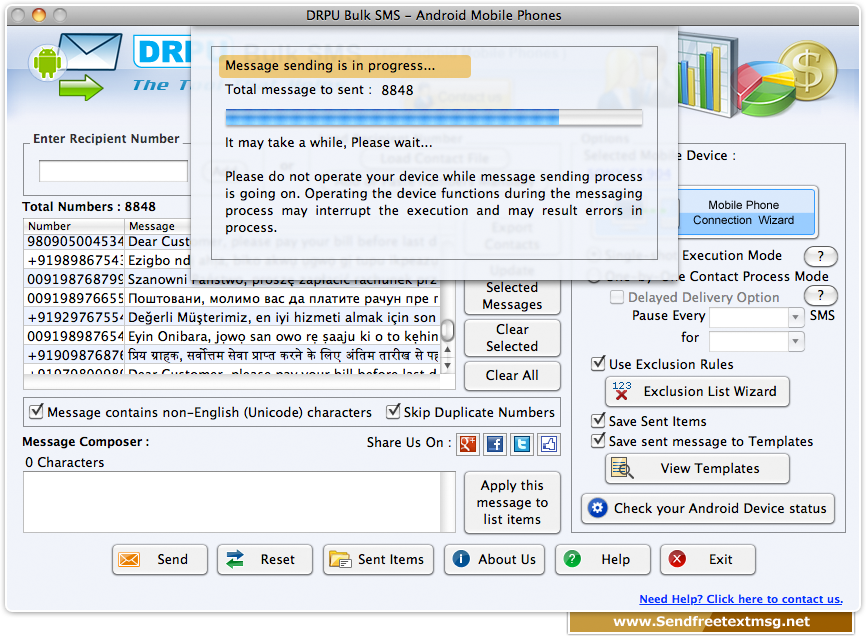
Task: Open Exclusion List Wizard
Action: pos(697,391)
